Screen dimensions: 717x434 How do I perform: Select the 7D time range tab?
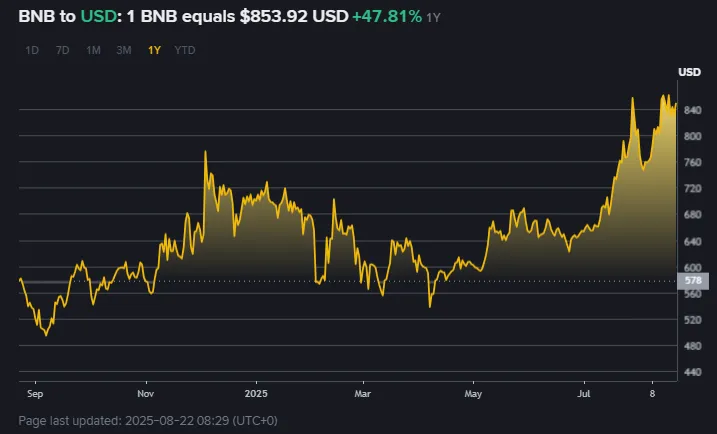click(63, 50)
